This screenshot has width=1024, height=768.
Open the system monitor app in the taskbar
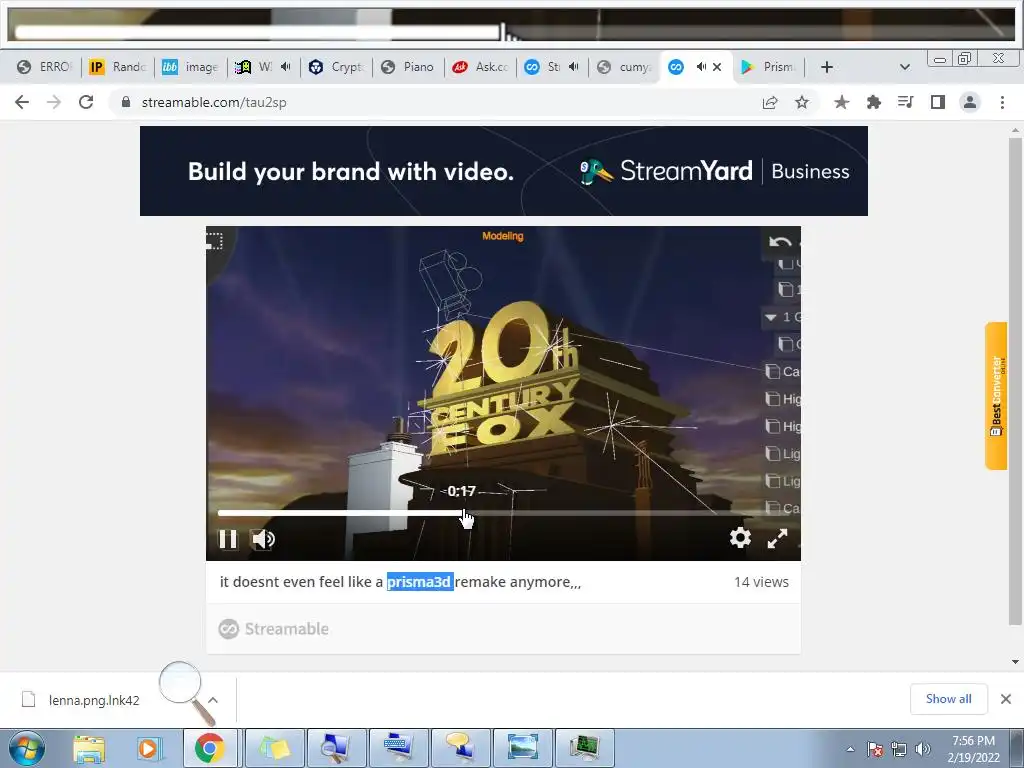(x=584, y=748)
